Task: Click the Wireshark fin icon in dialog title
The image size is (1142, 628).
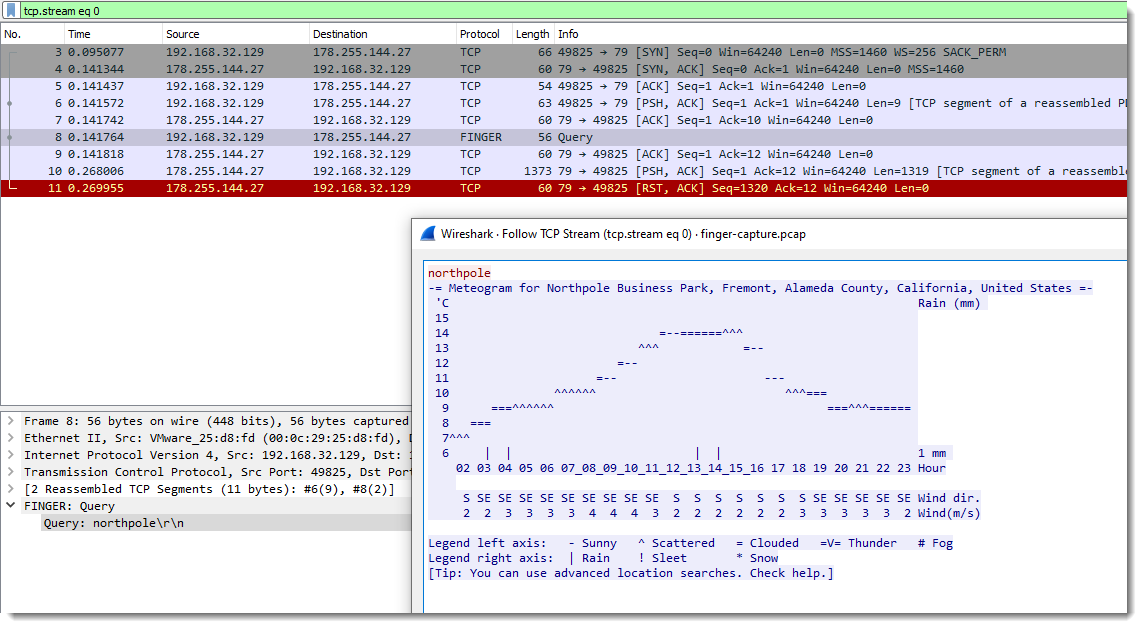Action: click(x=427, y=234)
